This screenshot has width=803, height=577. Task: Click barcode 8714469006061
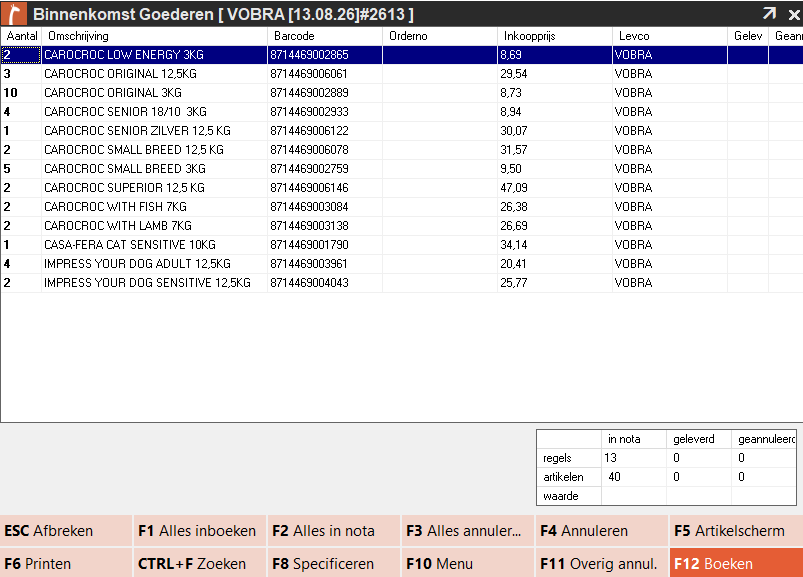(x=309, y=74)
